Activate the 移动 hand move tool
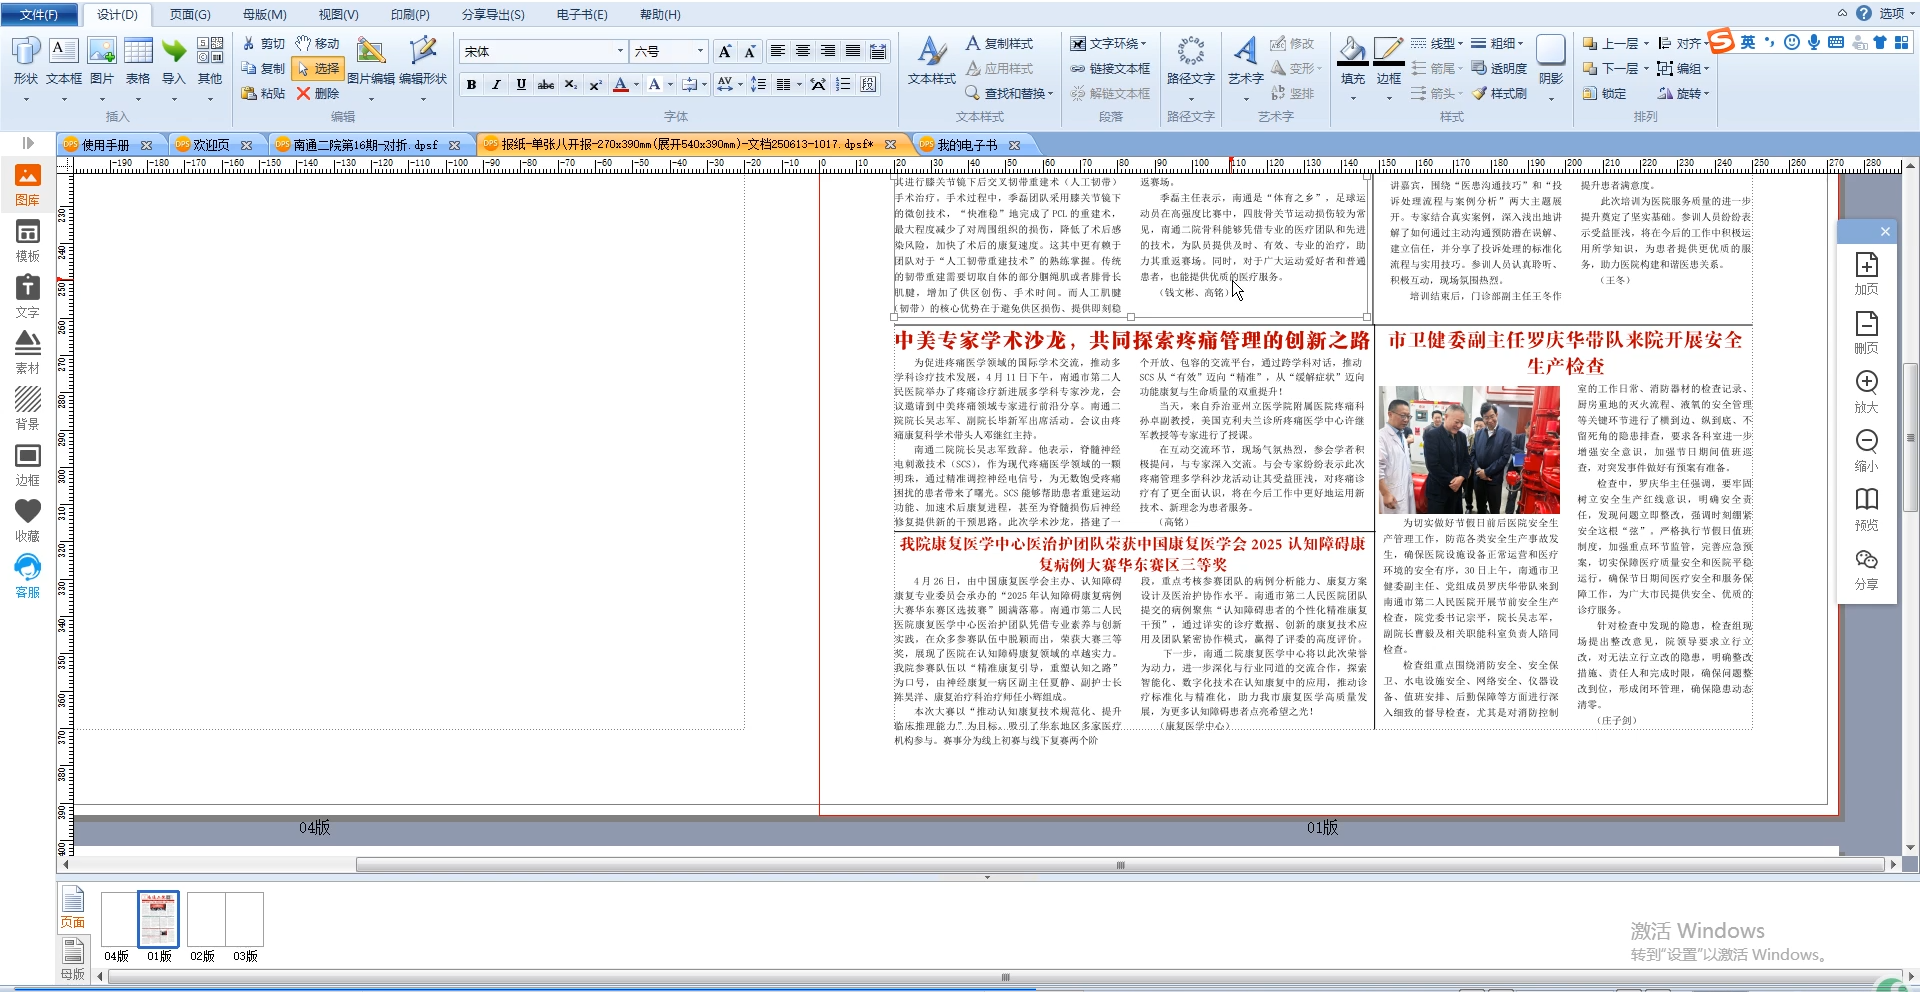The width and height of the screenshot is (1920, 992). [318, 44]
